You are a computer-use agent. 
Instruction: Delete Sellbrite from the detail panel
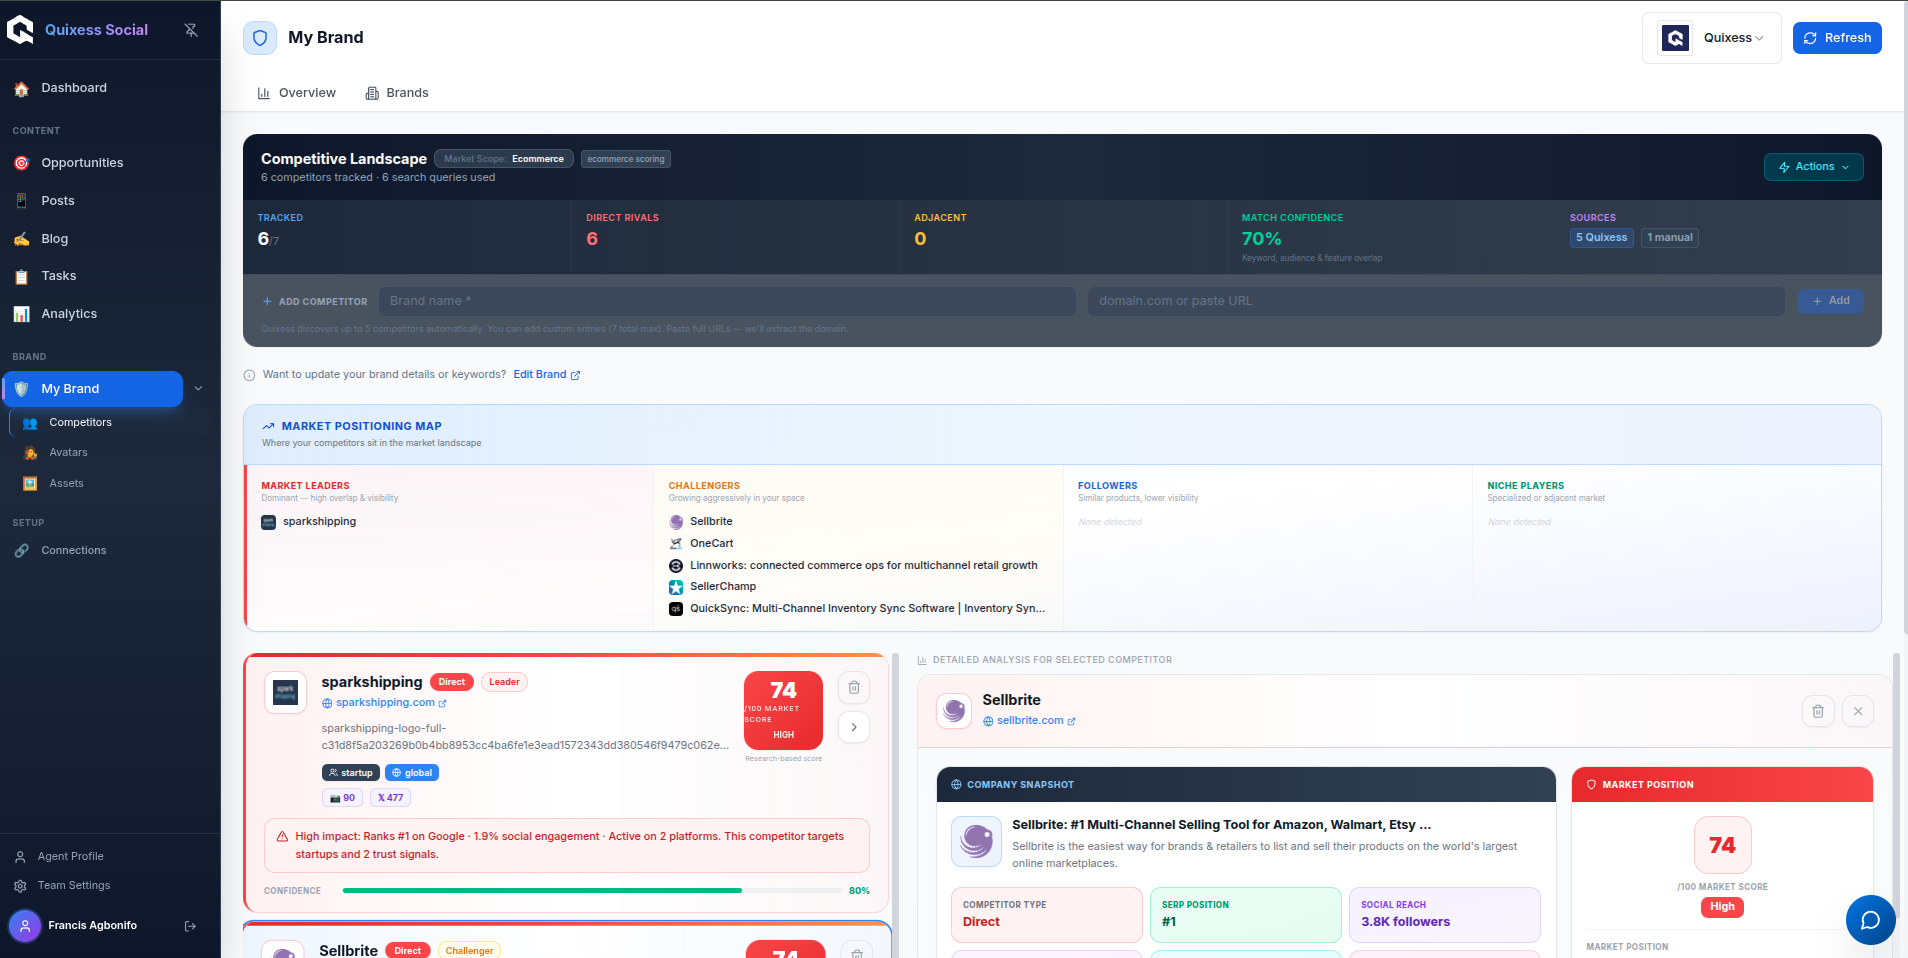point(1818,711)
